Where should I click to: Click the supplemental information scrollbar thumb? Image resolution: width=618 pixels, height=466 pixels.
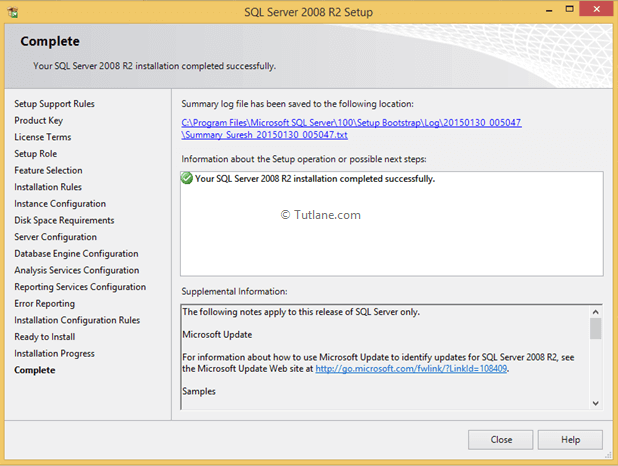click(x=596, y=328)
